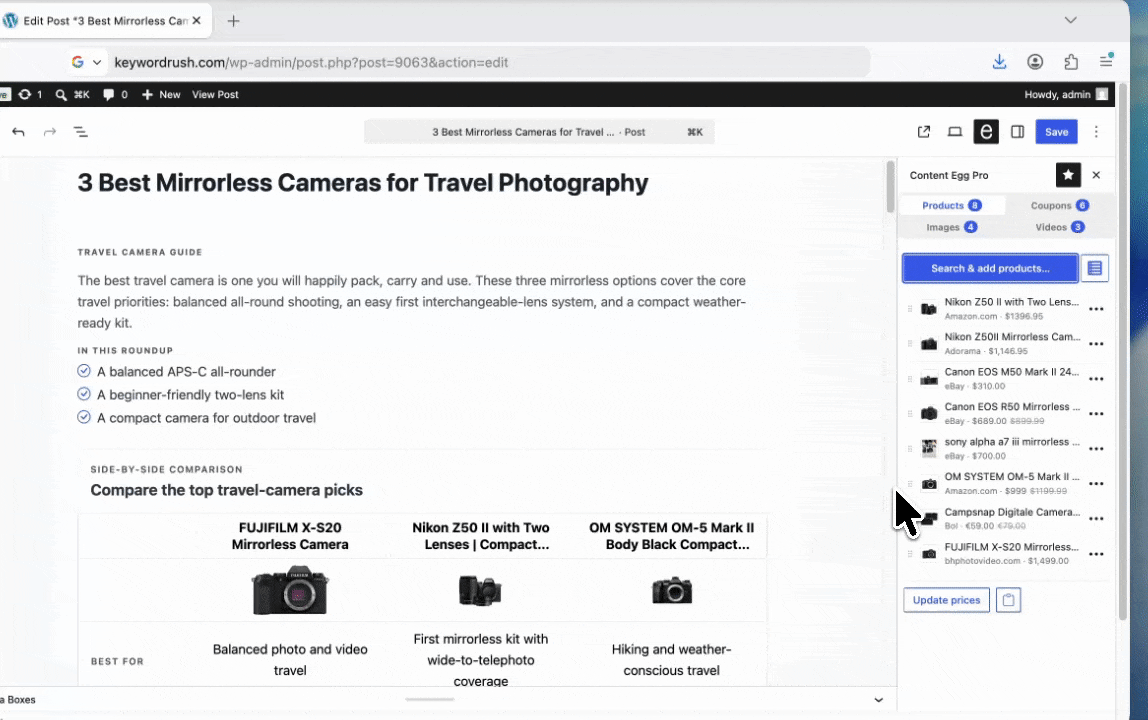Viewport: 1148px width, 720px height.
Task: Open the browser account profile icon
Action: (1035, 62)
